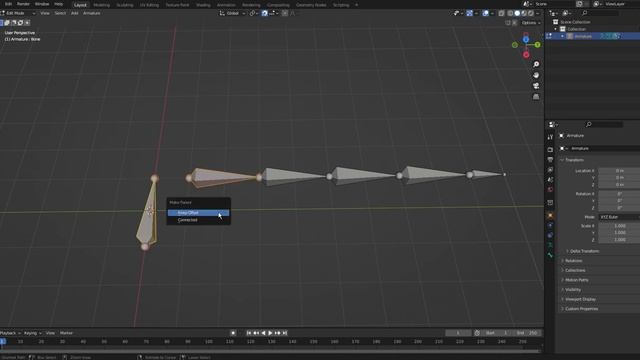Open the Scene properties tab
This screenshot has width=640, height=360.
click(550, 180)
